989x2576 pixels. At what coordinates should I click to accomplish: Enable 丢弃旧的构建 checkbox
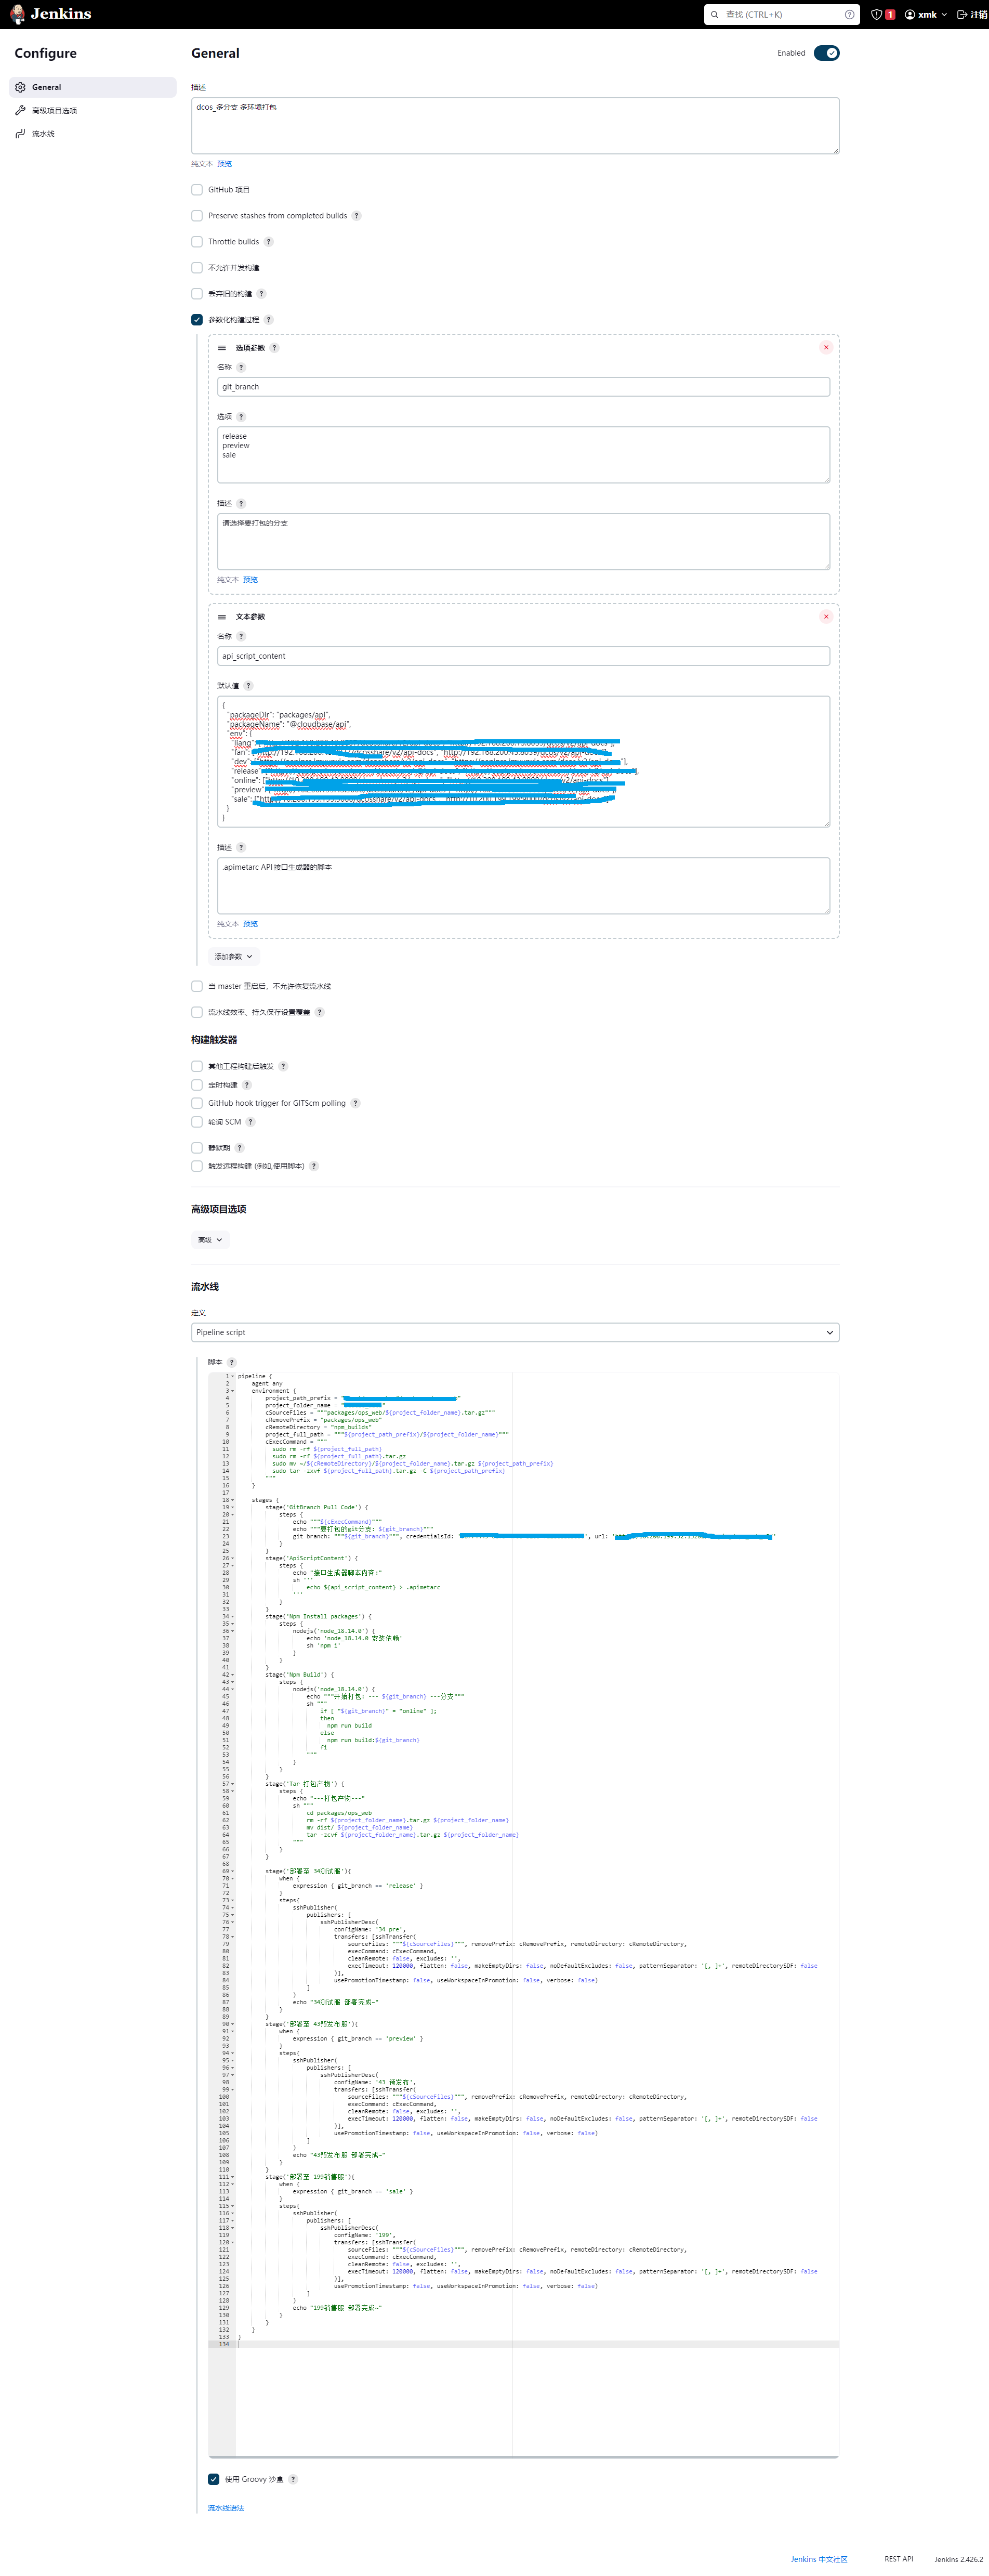[x=197, y=294]
